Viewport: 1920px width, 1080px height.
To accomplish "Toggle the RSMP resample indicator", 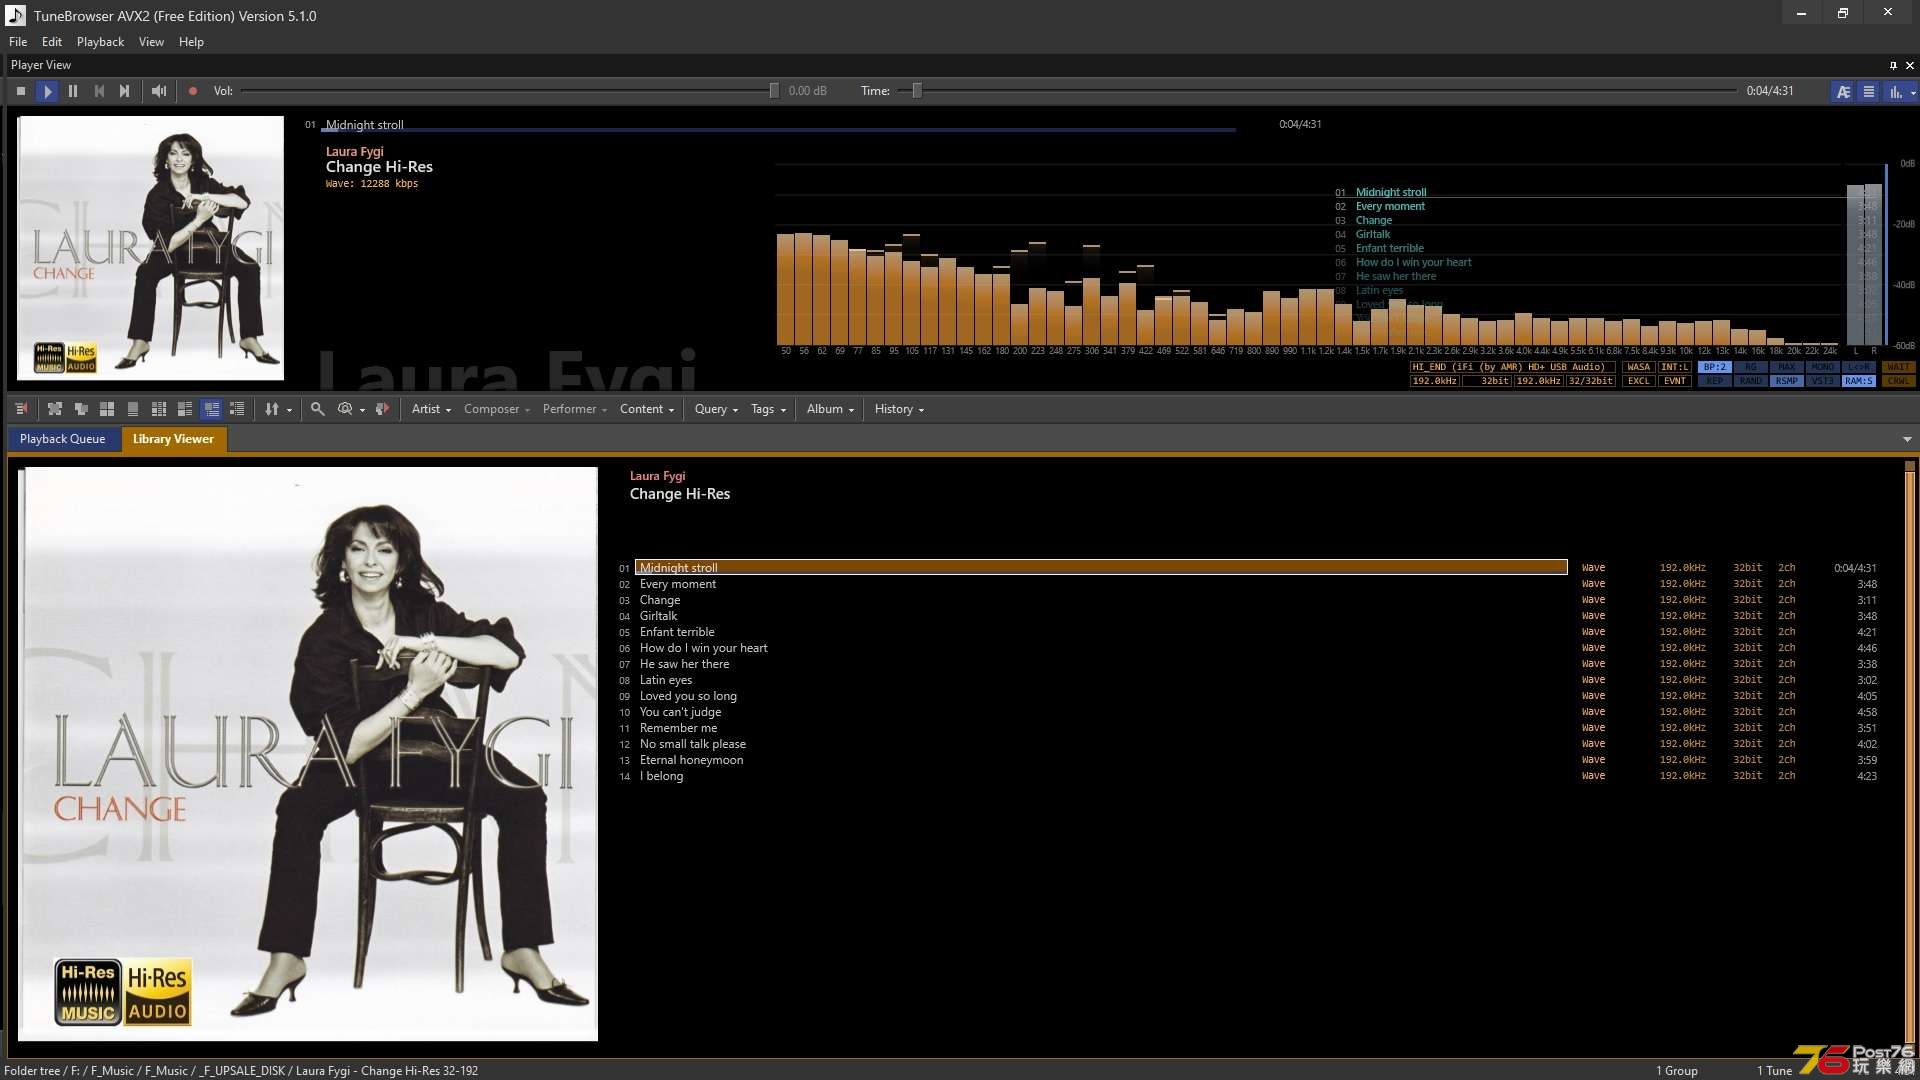I will point(1787,381).
